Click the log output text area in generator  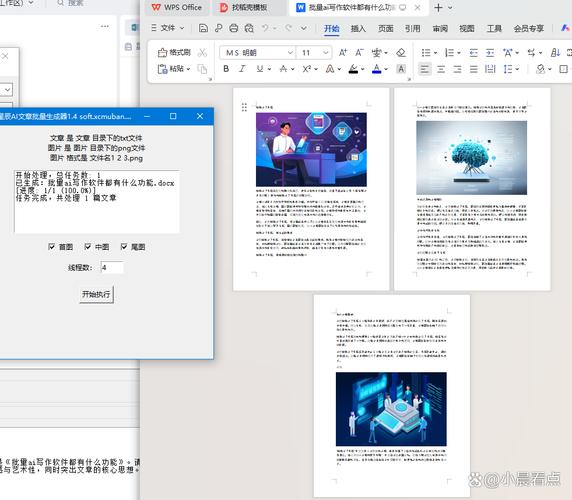97,201
